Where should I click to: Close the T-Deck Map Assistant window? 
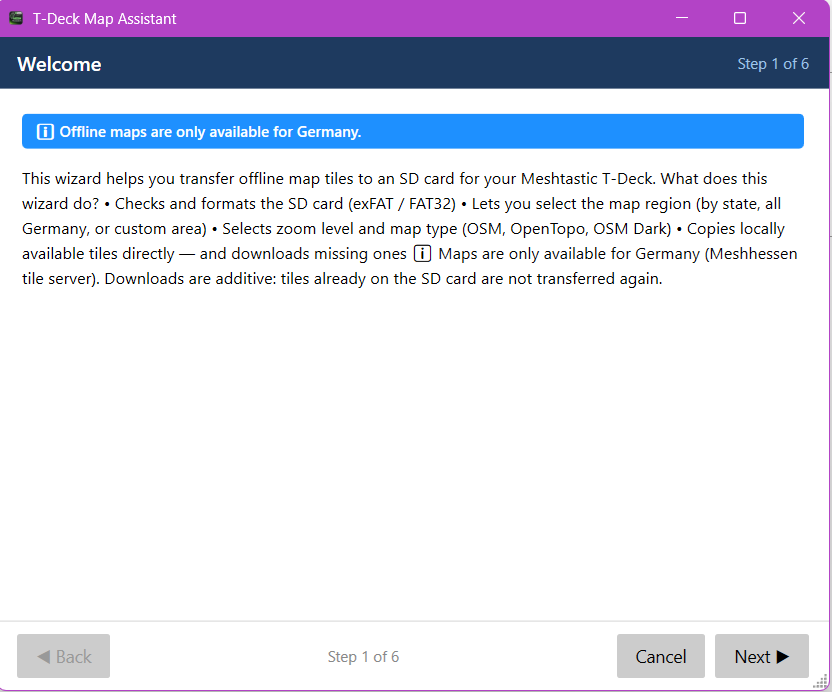[799, 18]
